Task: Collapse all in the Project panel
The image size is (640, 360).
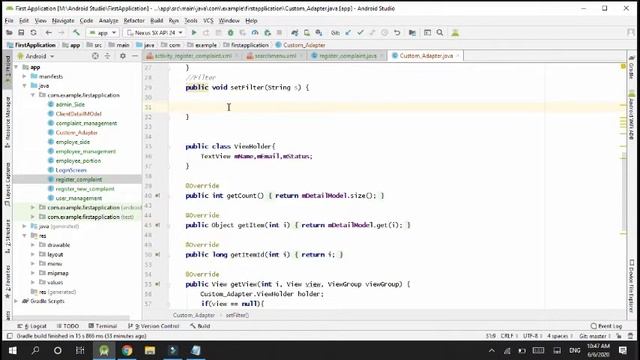Action: [107, 56]
